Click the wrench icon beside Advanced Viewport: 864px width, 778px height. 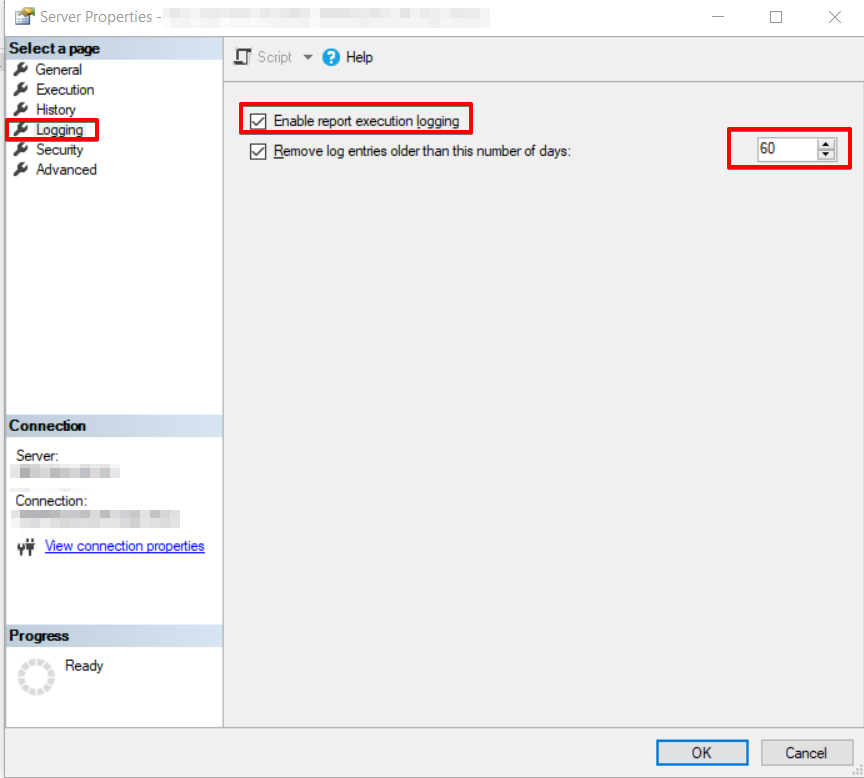[20, 170]
